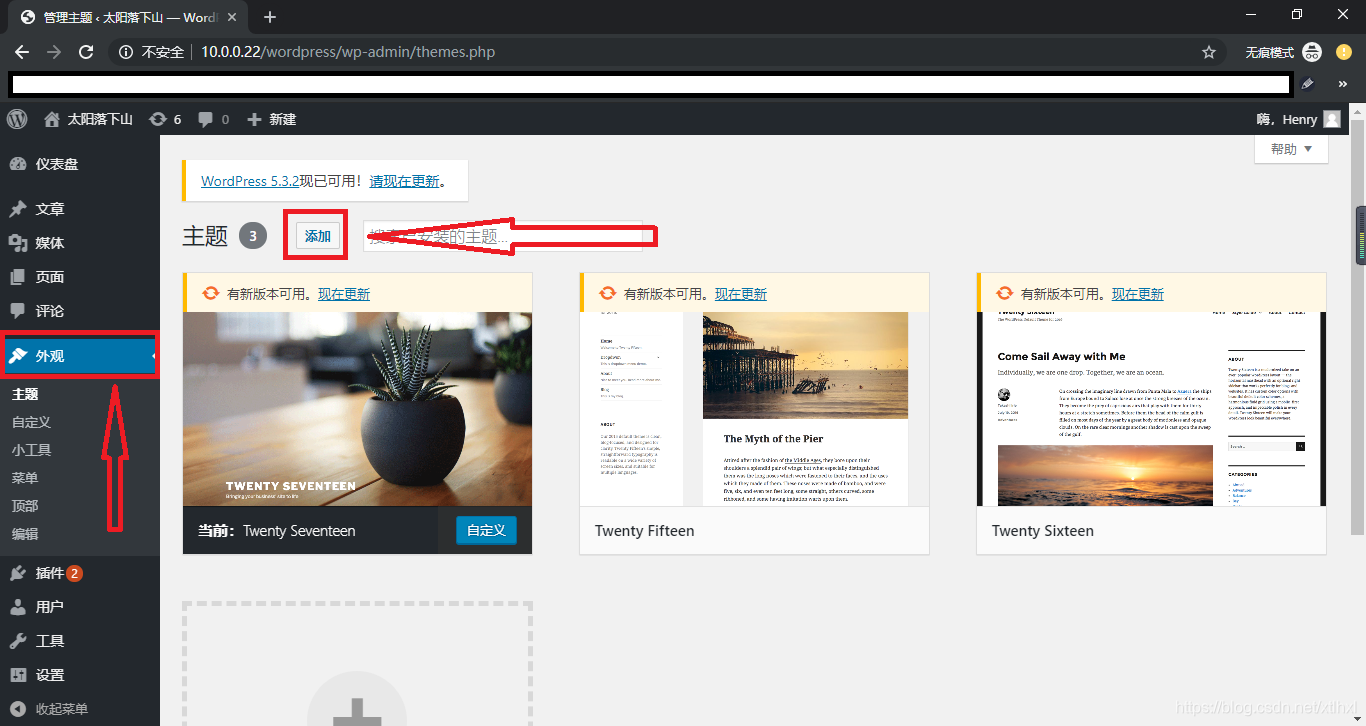Open '仪表盘' dashboard menu
This screenshot has width=1366, height=726.
tap(80, 164)
